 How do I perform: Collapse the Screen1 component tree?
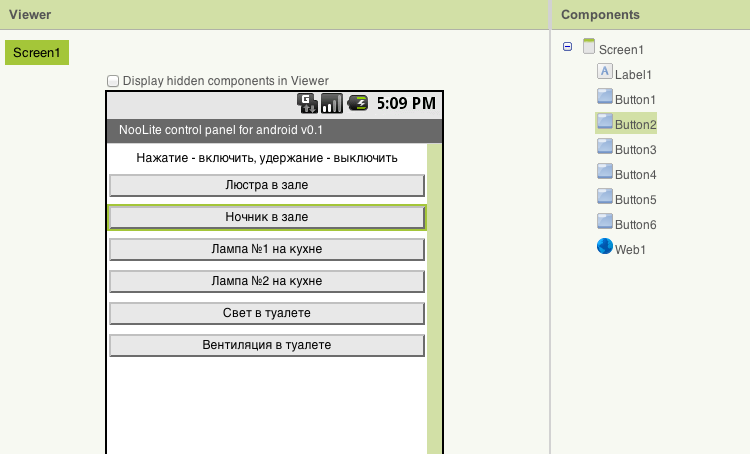pyautogui.click(x=567, y=46)
